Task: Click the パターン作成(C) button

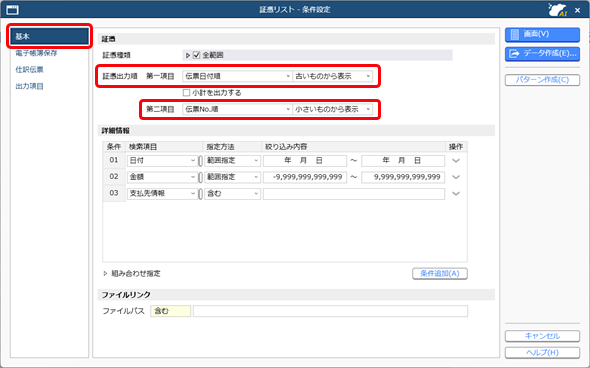Action: coord(542,80)
